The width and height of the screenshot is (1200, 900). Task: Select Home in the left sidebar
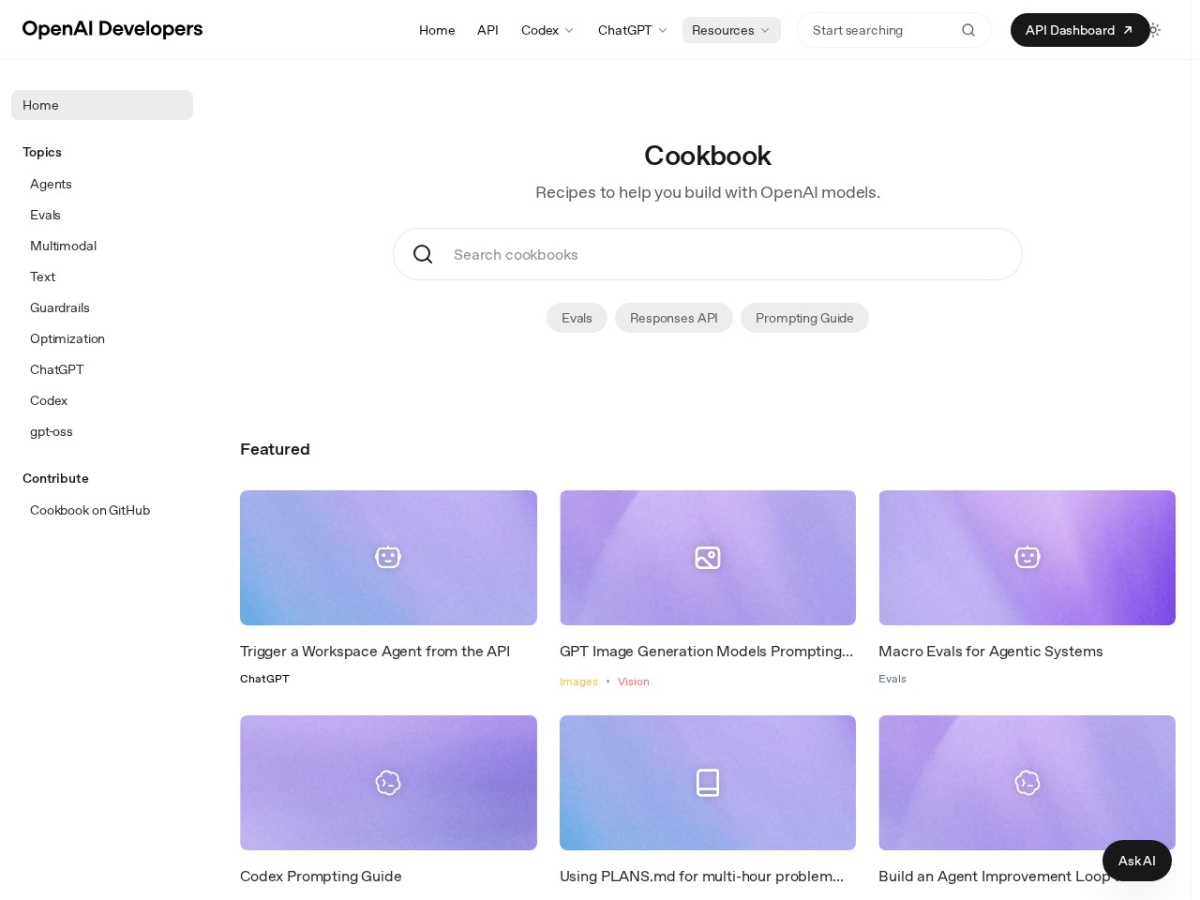pos(102,105)
